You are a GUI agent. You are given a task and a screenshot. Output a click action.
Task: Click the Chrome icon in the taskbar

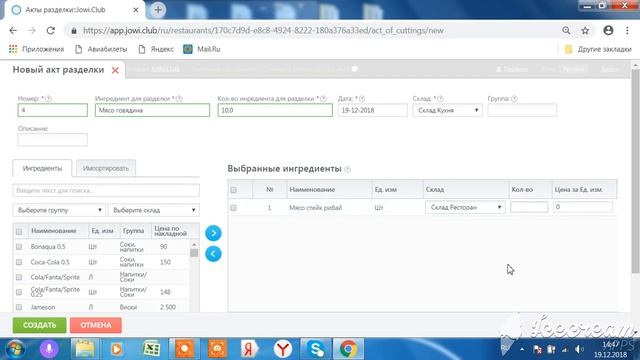point(348,349)
